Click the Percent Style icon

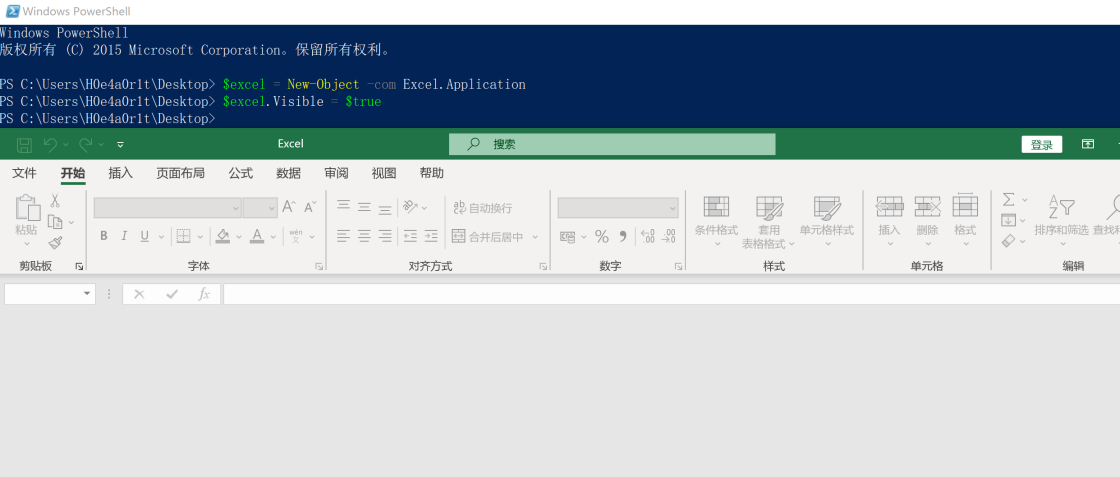pos(602,236)
